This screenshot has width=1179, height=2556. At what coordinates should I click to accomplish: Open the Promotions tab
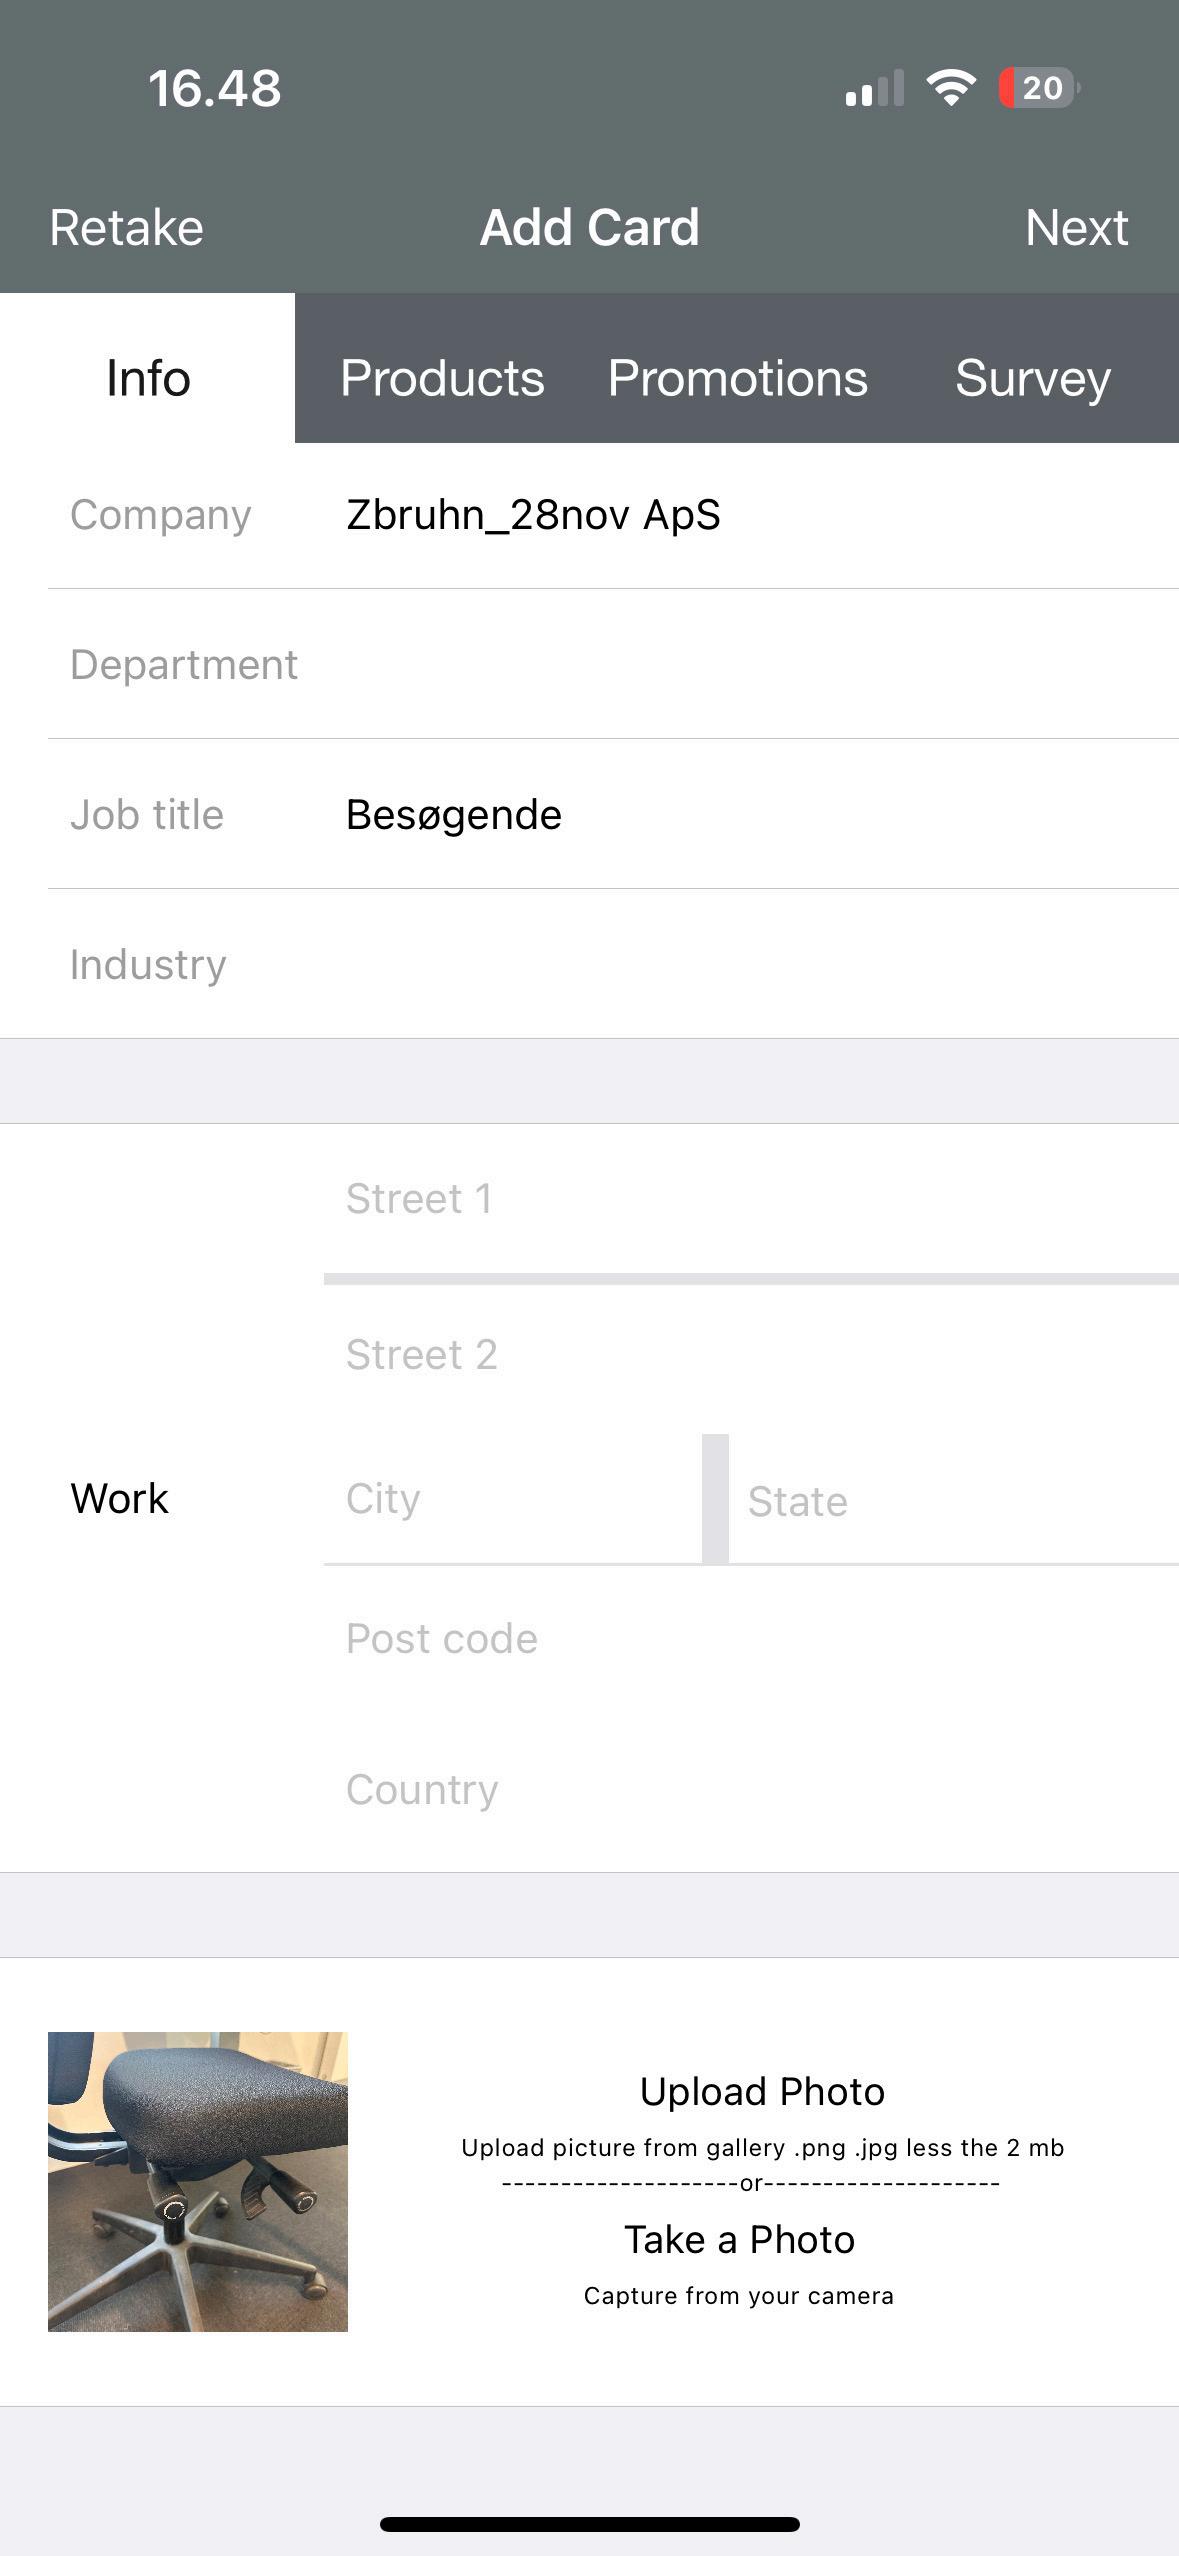point(737,378)
